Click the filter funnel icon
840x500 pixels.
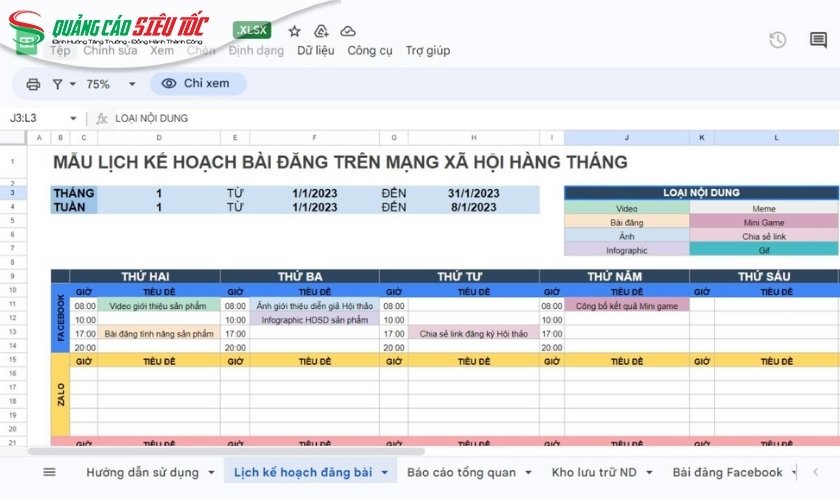57,84
